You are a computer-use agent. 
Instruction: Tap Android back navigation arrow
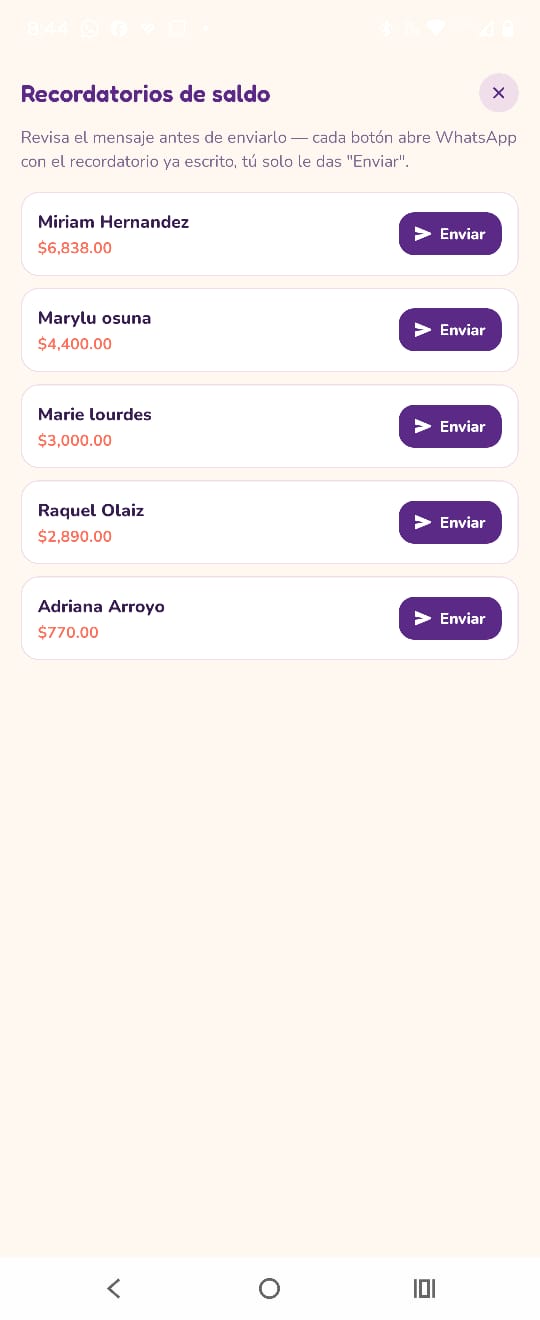tap(114, 1288)
